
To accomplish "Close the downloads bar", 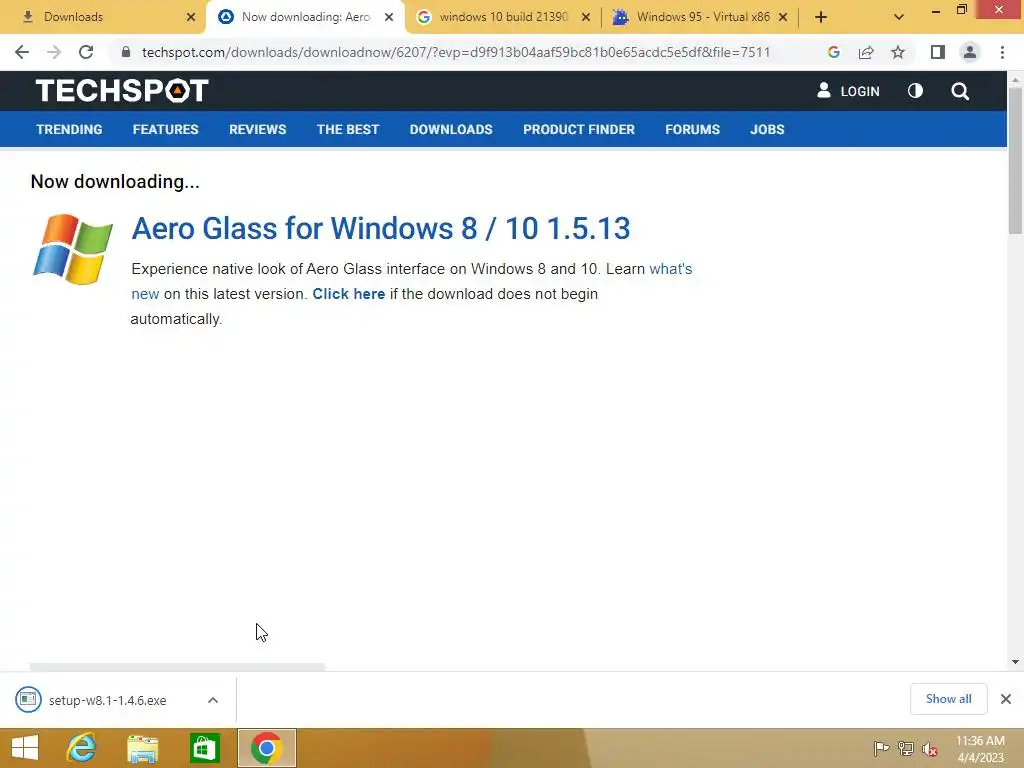I will coord(1006,699).
